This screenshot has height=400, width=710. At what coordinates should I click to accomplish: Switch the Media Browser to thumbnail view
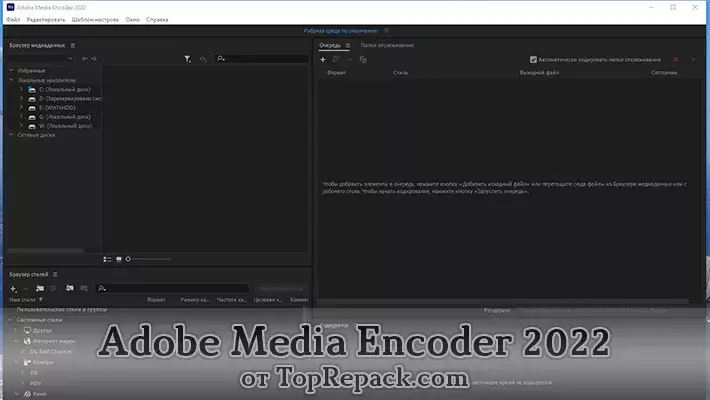119,259
